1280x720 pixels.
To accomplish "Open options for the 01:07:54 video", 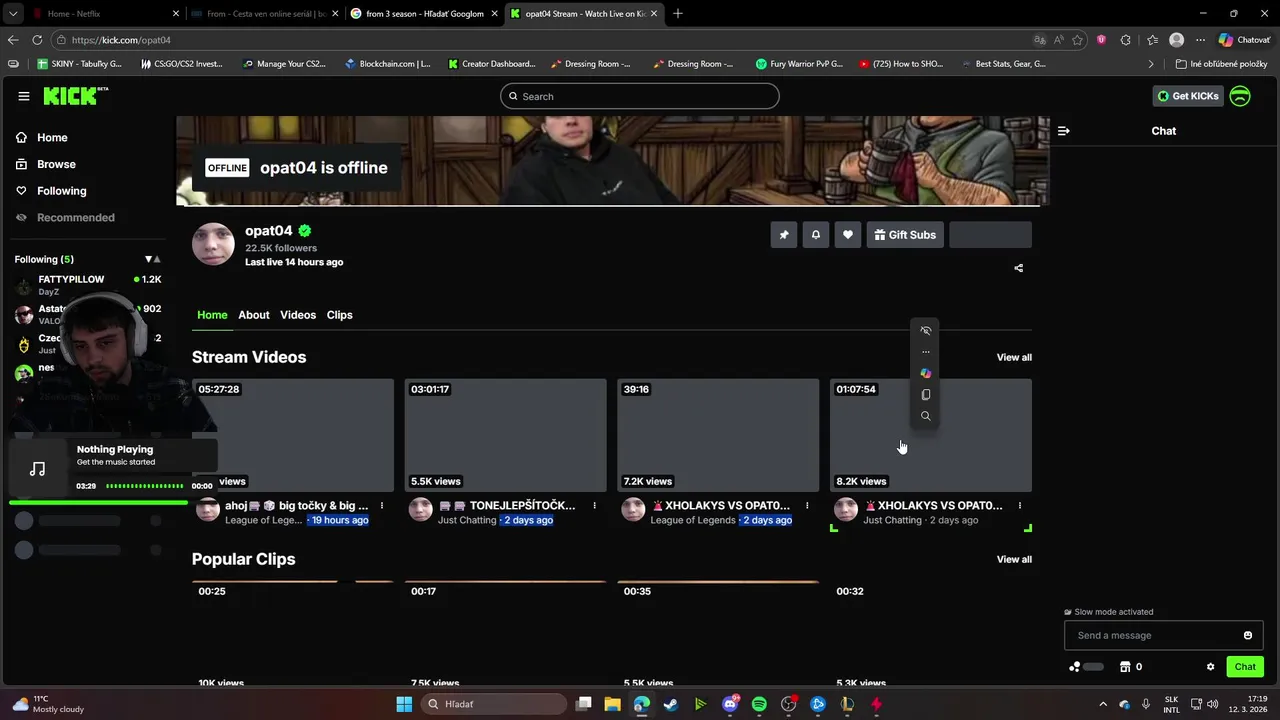I will tap(1020, 506).
